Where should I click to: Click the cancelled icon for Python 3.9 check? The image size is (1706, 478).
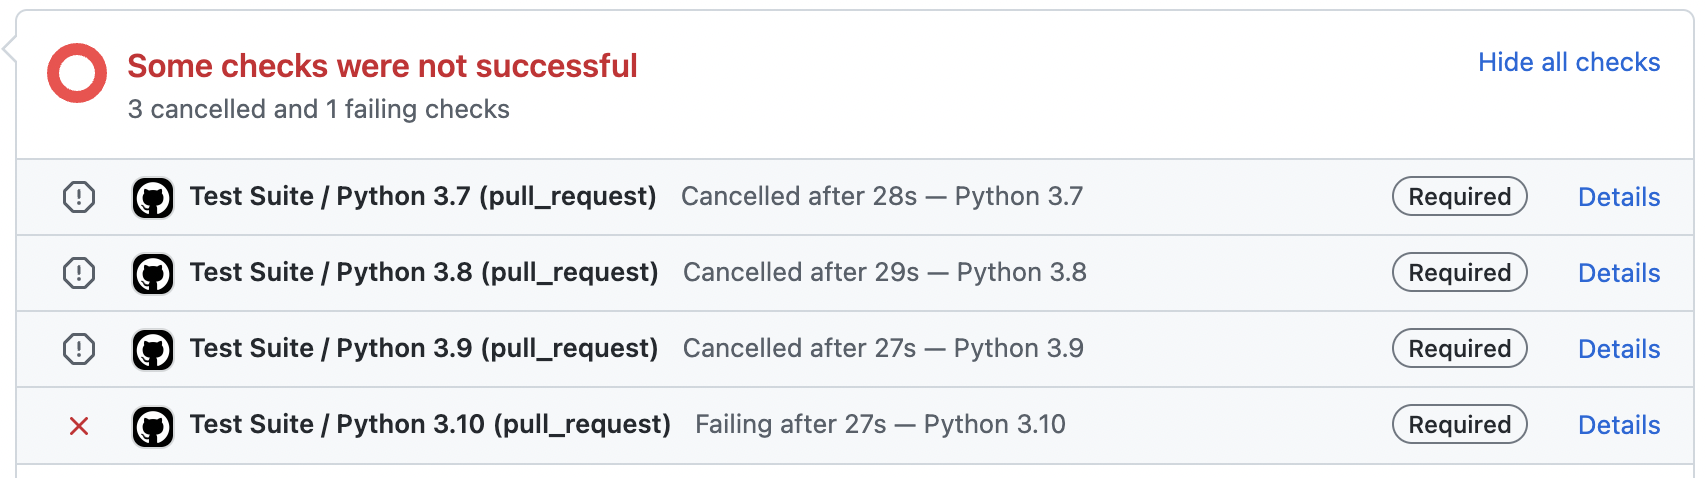[x=79, y=349]
